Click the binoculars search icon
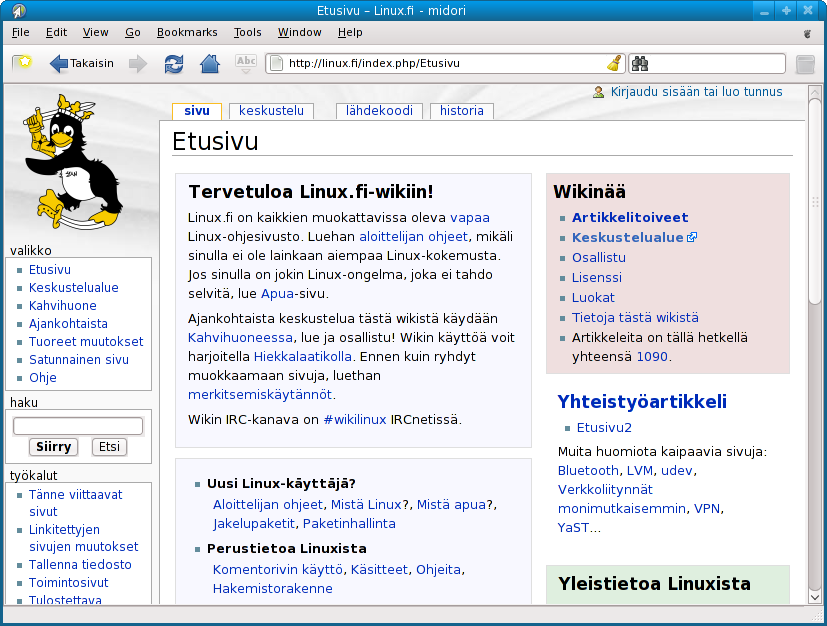Image resolution: width=827 pixels, height=626 pixels. [640, 64]
